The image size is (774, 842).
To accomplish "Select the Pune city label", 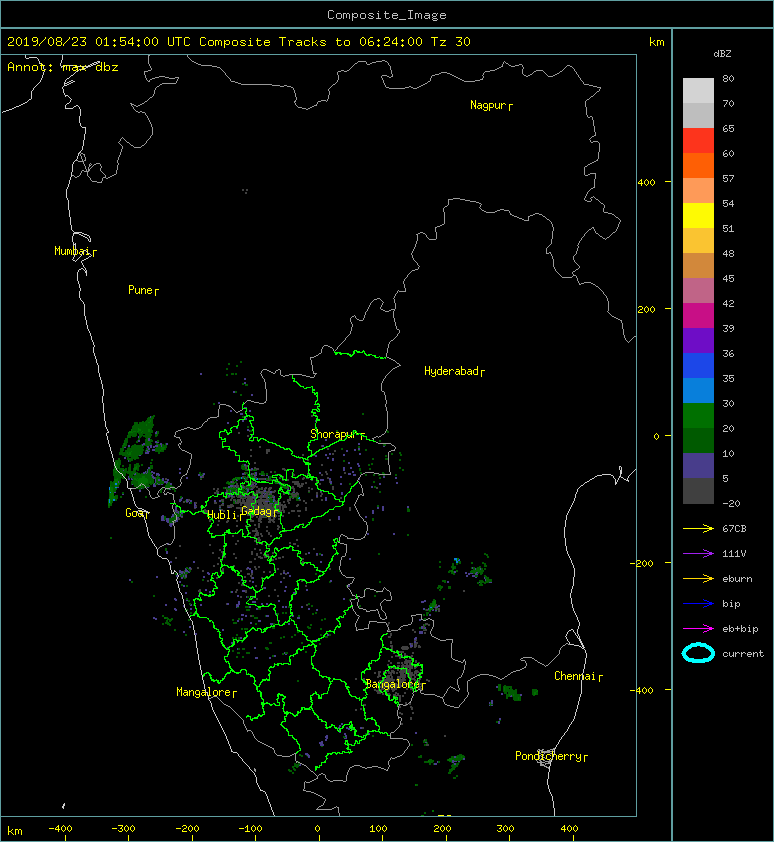I will (143, 290).
